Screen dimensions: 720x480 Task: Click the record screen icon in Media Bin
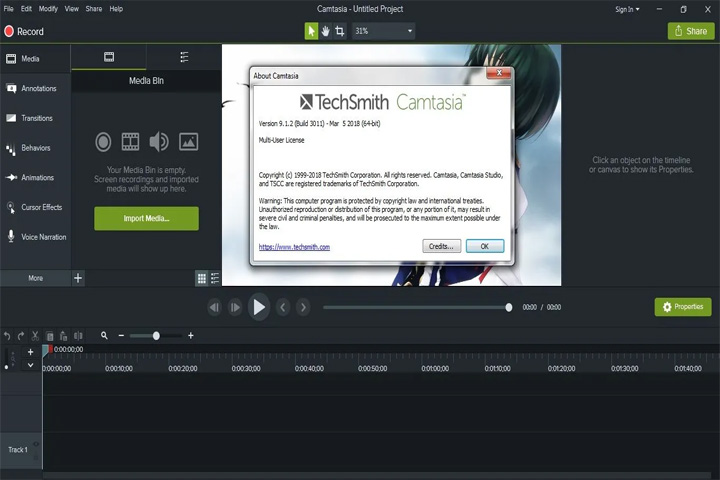[103, 141]
